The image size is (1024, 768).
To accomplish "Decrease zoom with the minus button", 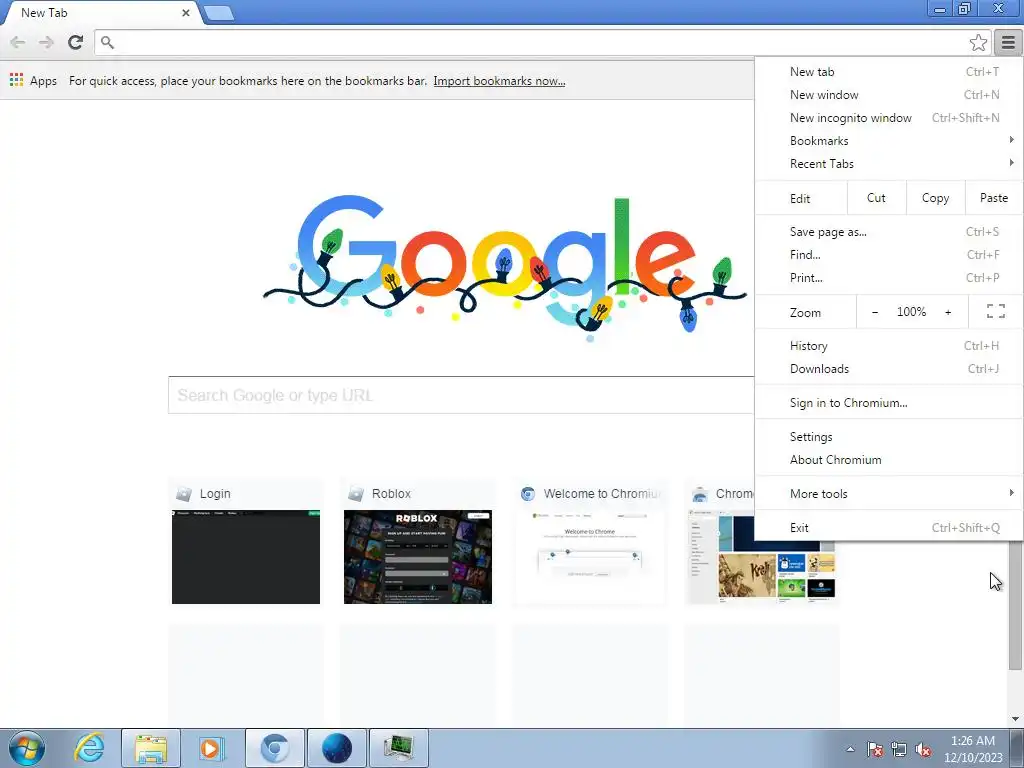I will (x=875, y=312).
